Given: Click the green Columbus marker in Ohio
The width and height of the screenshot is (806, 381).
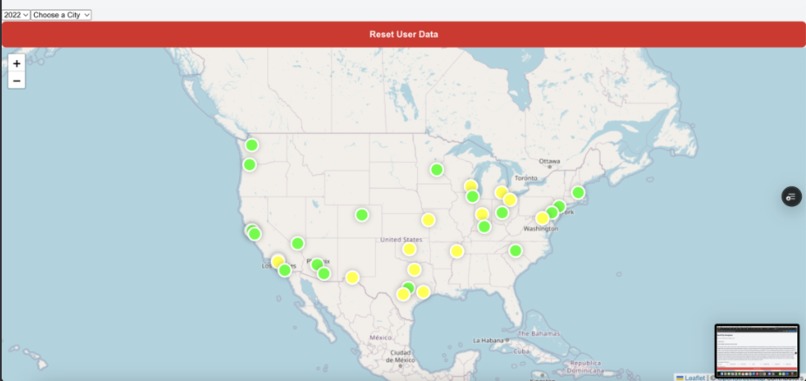Looking at the screenshot, I should pyautogui.click(x=502, y=212).
